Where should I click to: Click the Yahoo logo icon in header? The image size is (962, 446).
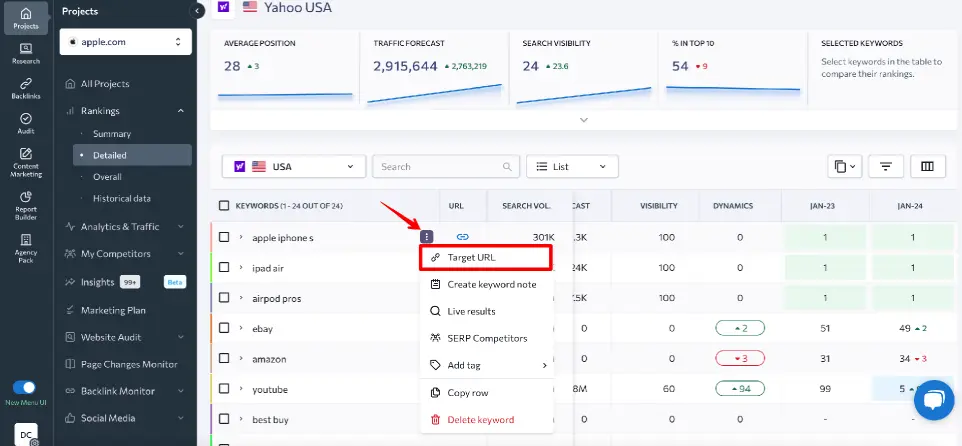pyautogui.click(x=225, y=7)
